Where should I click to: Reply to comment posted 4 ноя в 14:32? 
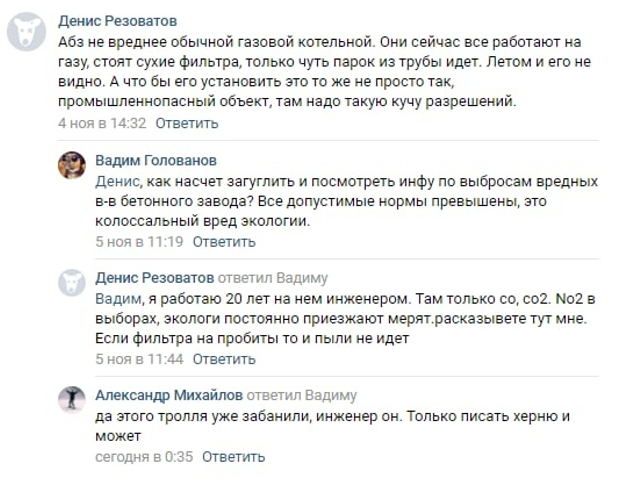pos(187,123)
